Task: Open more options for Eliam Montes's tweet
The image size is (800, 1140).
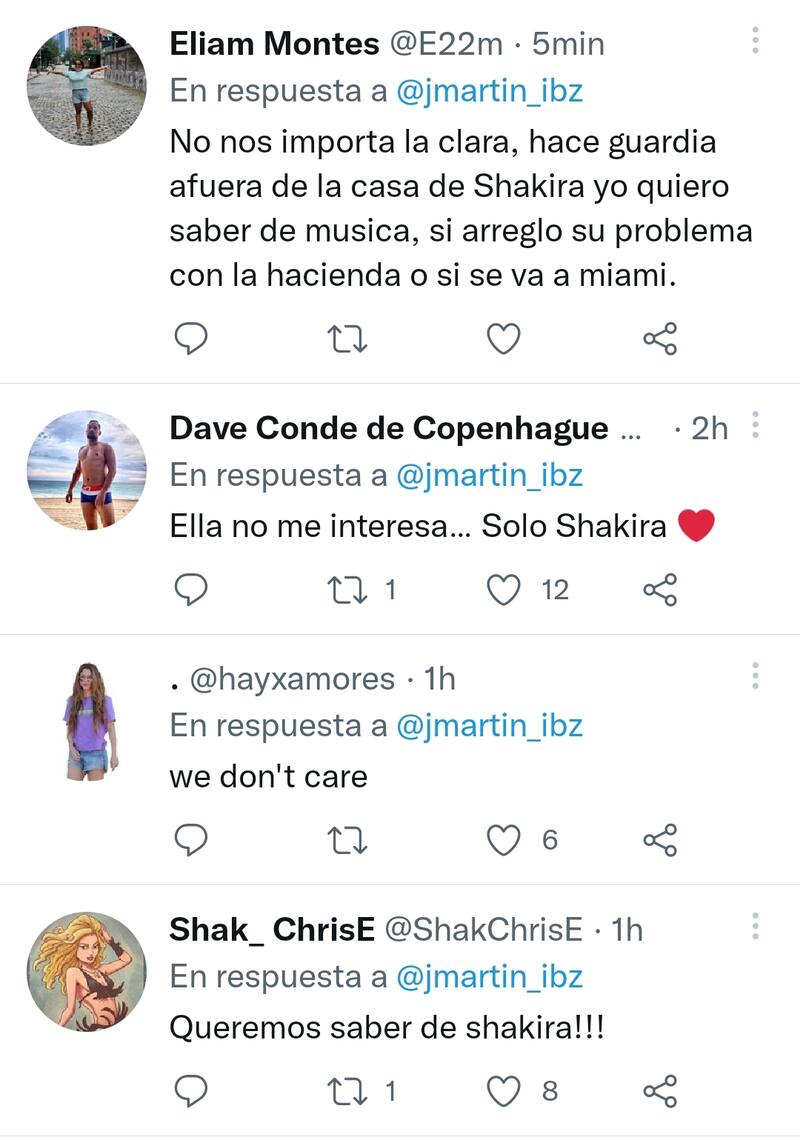Action: point(755,41)
